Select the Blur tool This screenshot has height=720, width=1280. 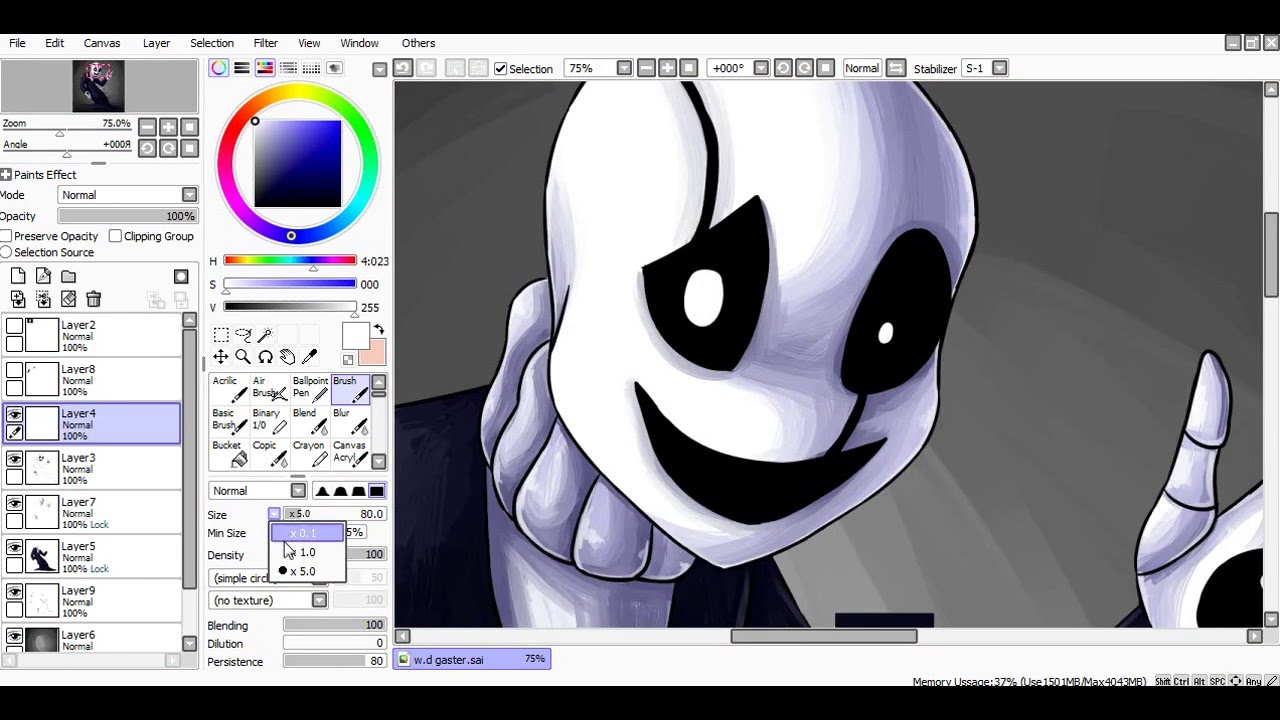(350, 421)
